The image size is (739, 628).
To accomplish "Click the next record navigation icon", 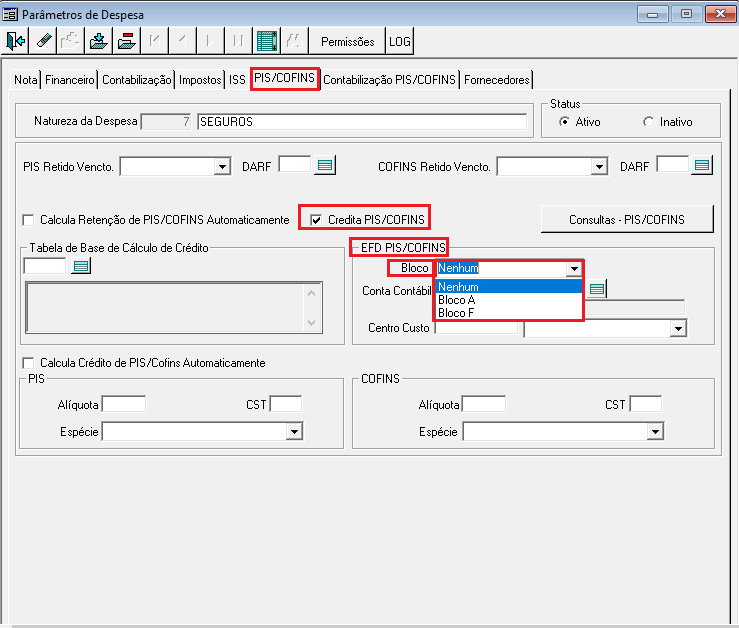I will 210,41.
